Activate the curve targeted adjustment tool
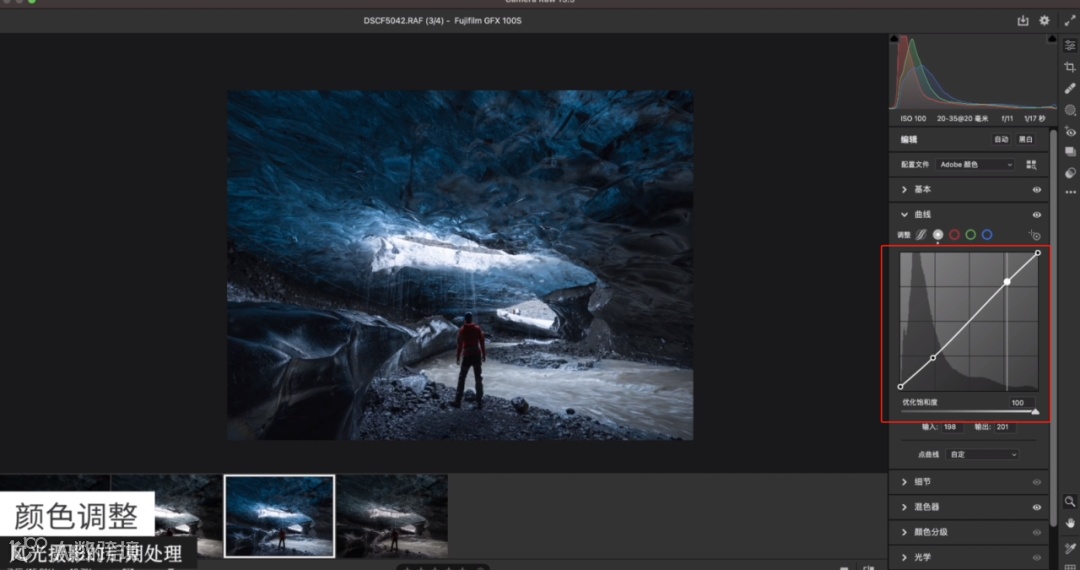The width and height of the screenshot is (1080, 570). pyautogui.click(x=1034, y=235)
